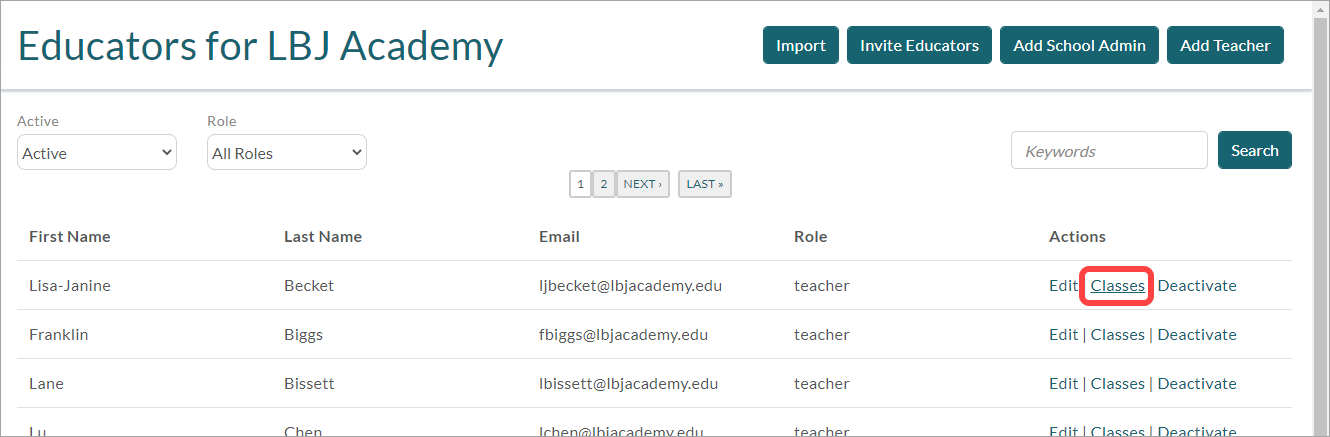The image size is (1330, 437).
Task: Go to page 2 of educators
Action: [603, 184]
